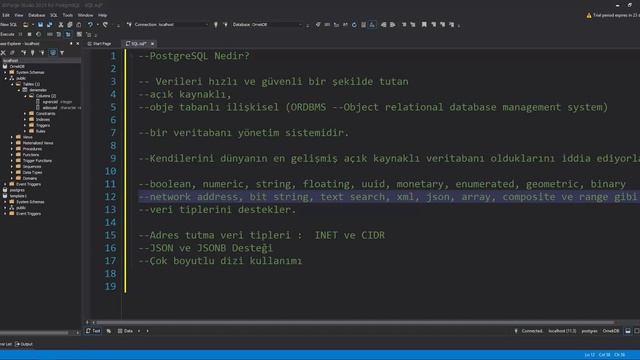Click the first column under Columns (2)
The height and width of the screenshot is (360, 640).
(x=50, y=102)
